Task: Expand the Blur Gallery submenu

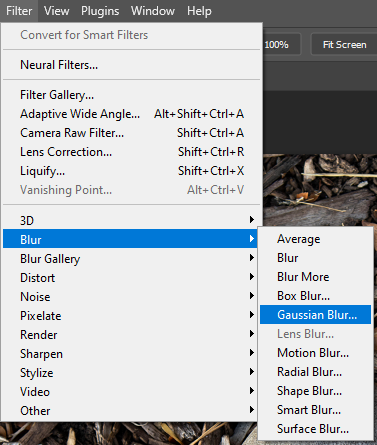Action: pos(130,259)
